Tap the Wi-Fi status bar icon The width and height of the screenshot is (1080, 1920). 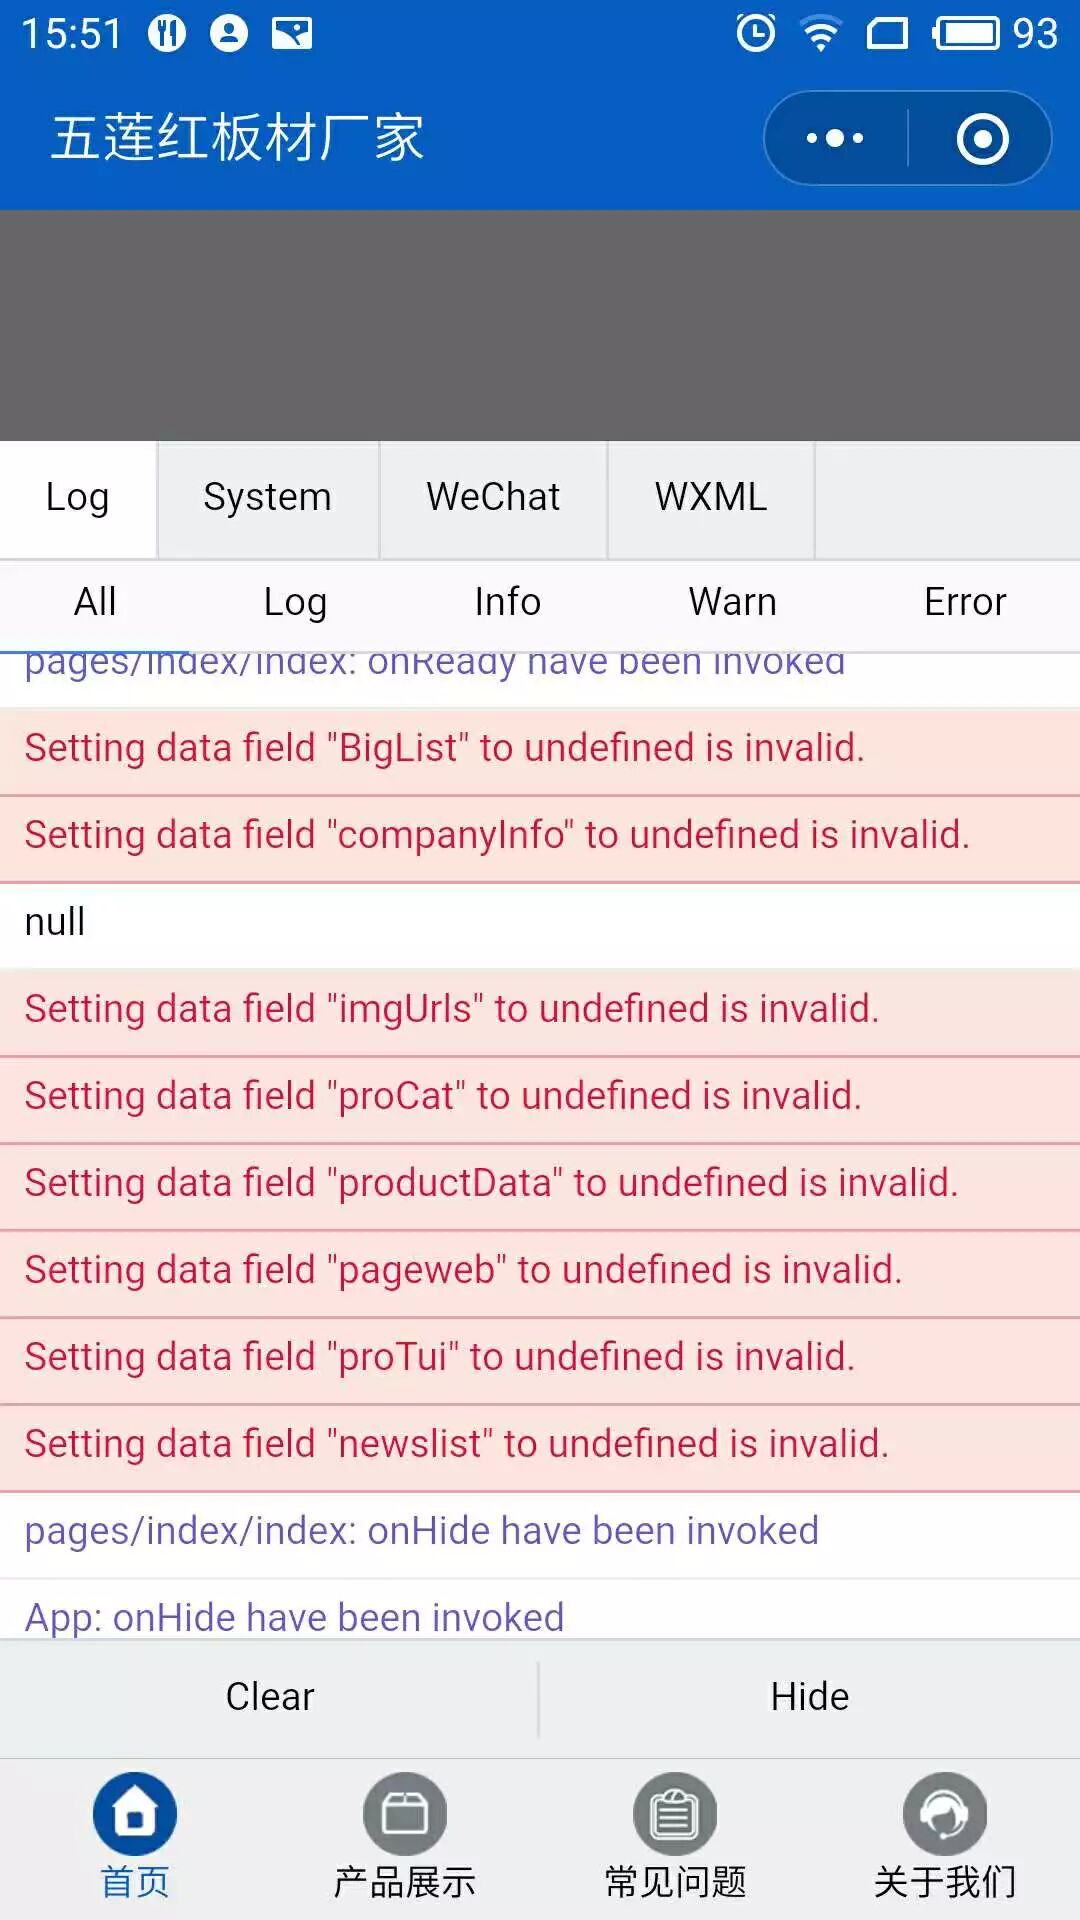click(820, 33)
